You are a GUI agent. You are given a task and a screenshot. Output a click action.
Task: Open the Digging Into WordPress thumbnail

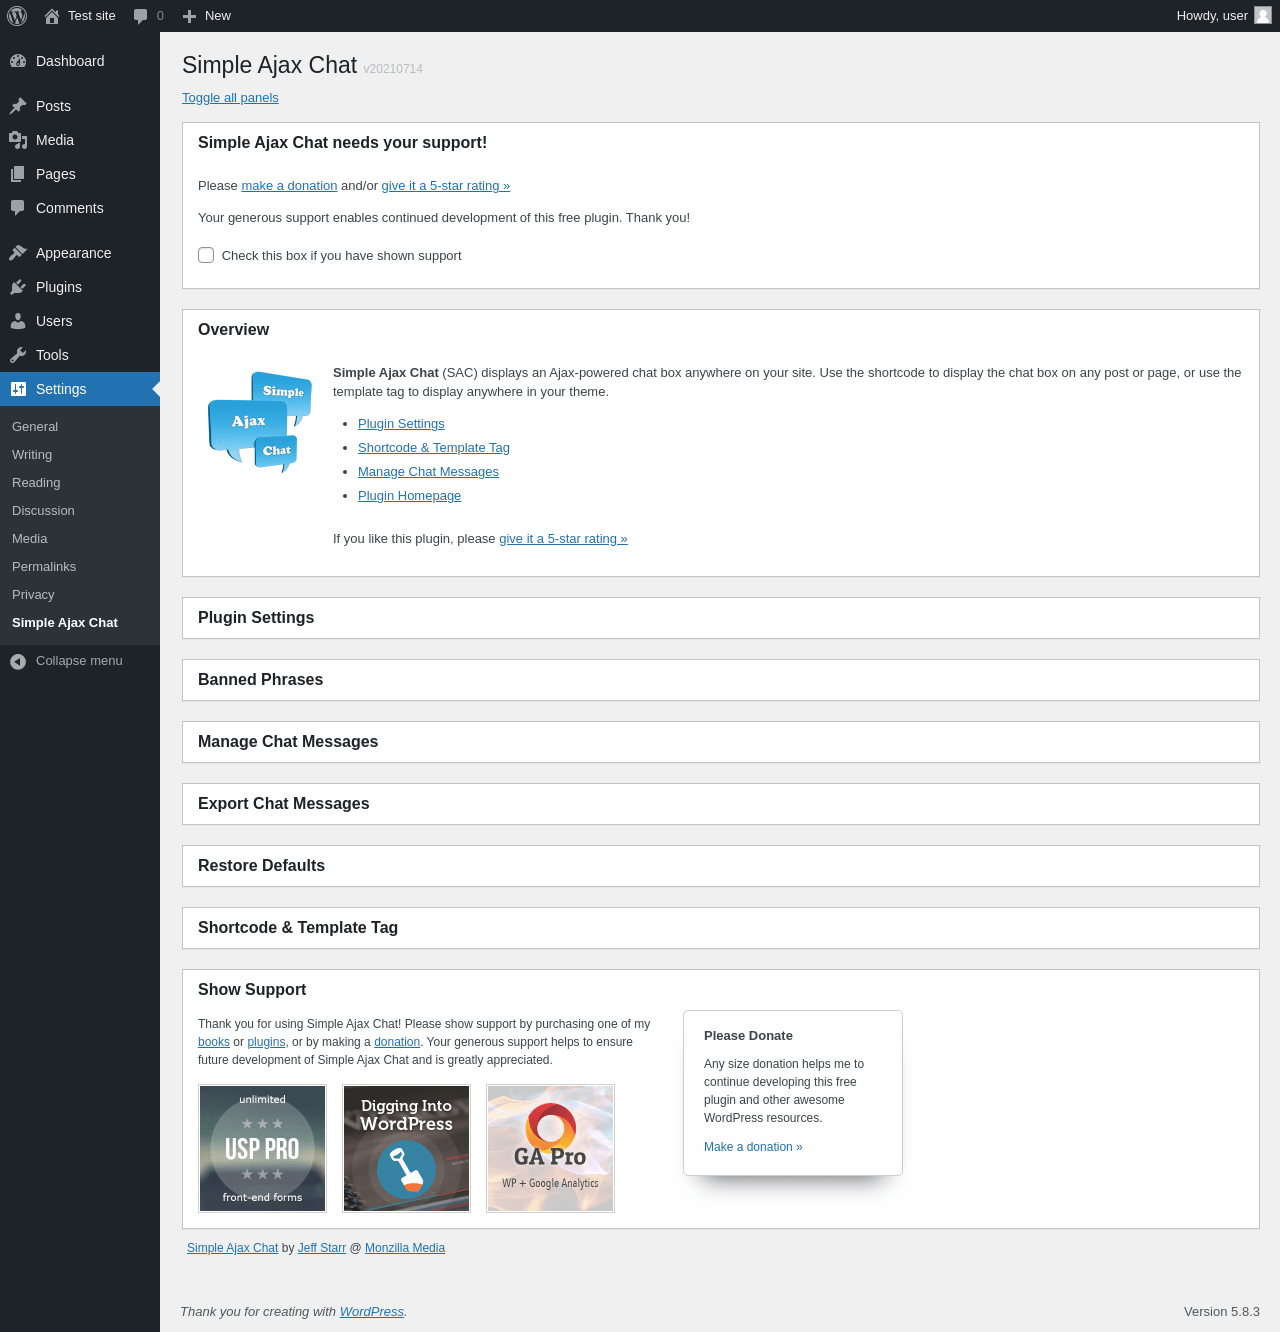tap(407, 1149)
